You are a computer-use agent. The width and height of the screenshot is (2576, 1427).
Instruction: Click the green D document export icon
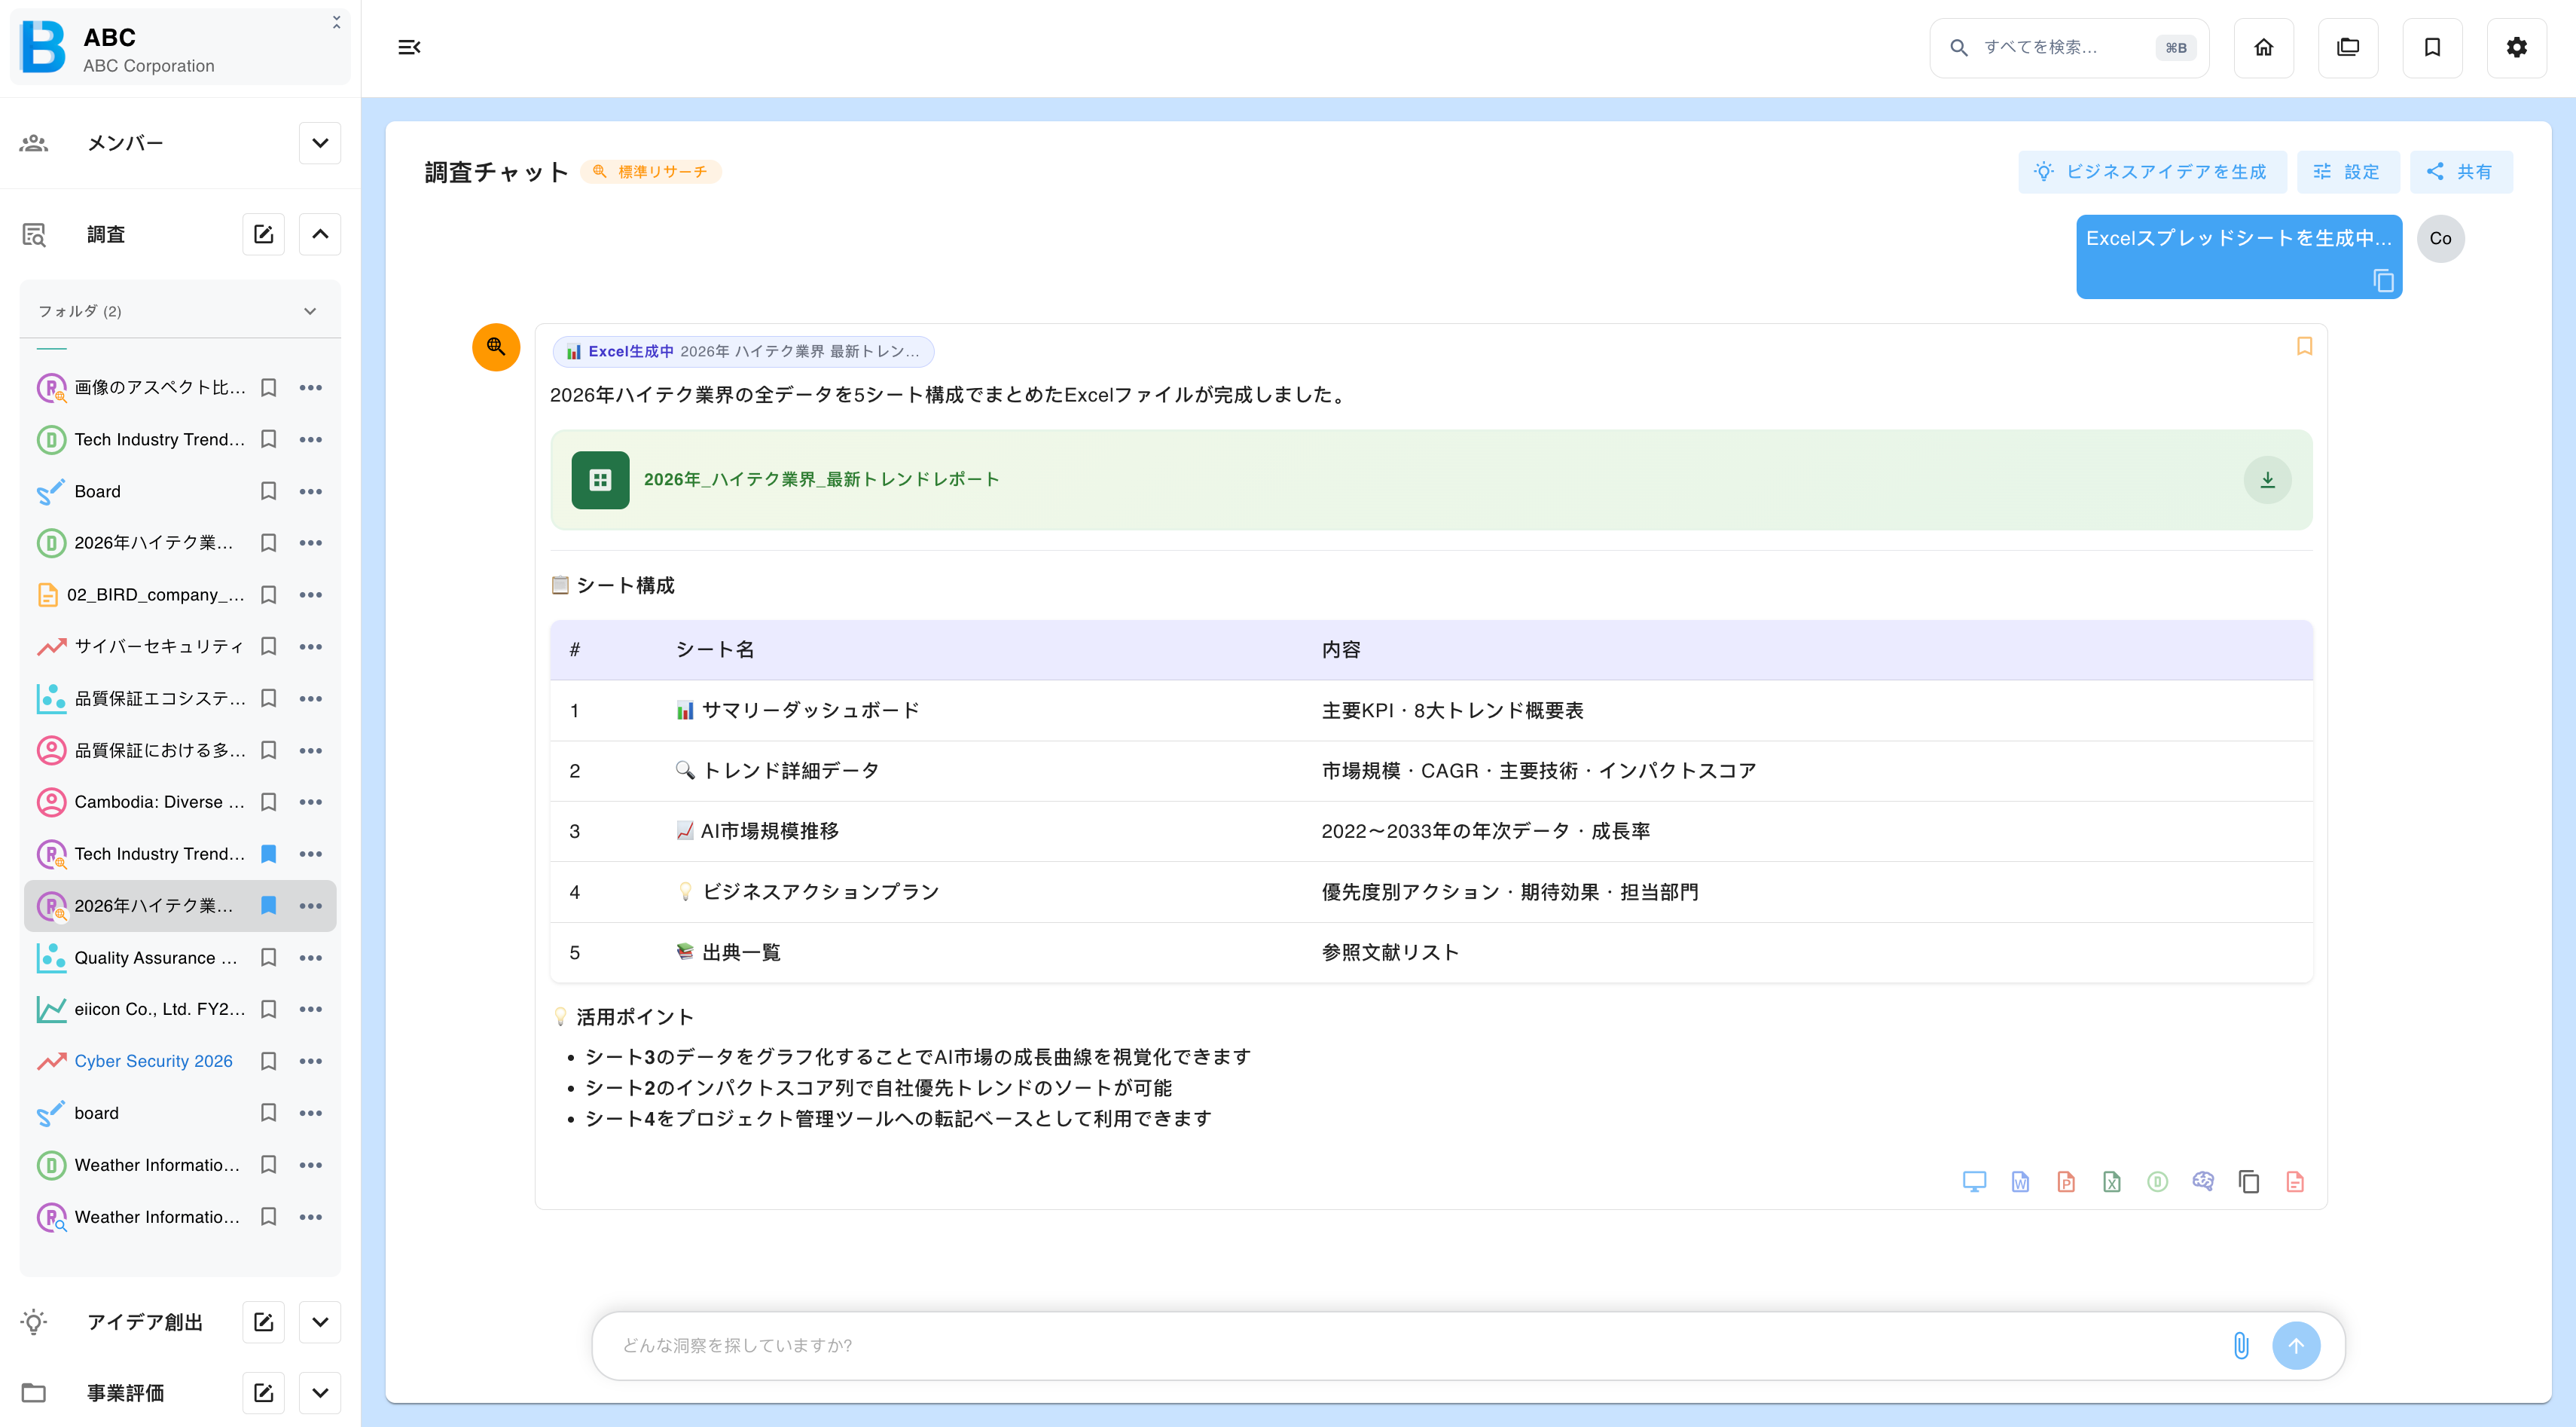click(x=2157, y=1182)
